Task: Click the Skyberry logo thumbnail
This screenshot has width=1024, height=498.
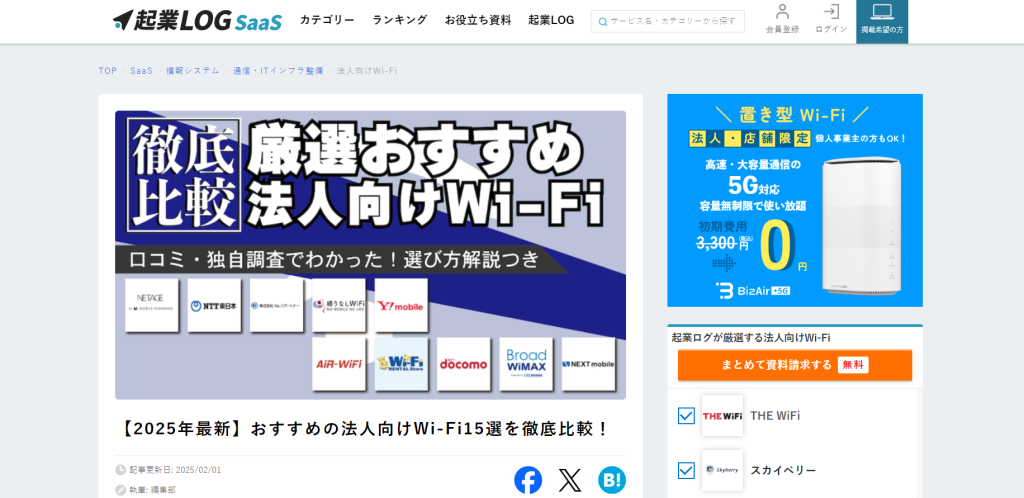Action: coord(722,471)
